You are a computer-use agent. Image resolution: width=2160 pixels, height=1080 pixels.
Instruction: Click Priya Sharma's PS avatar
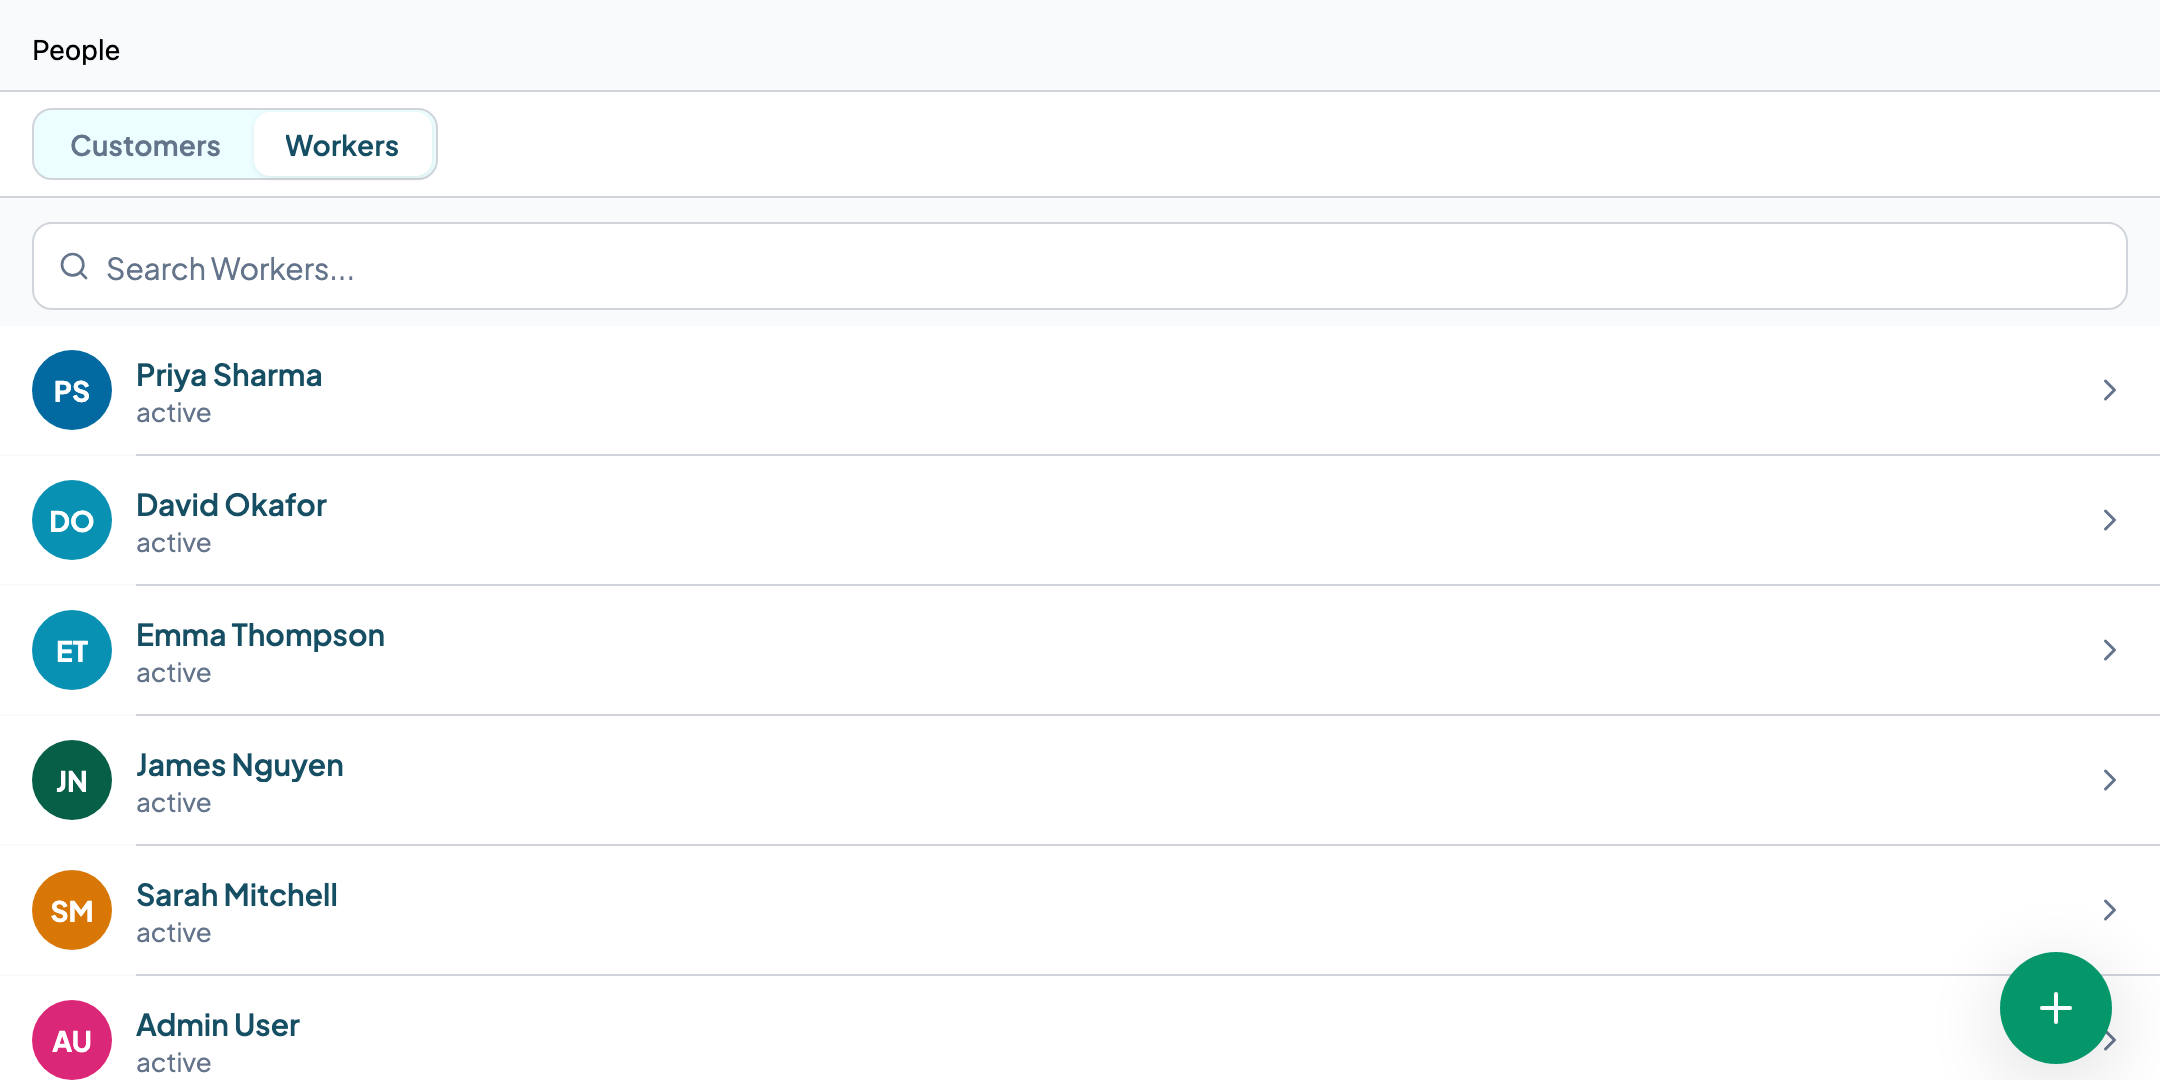(72, 390)
